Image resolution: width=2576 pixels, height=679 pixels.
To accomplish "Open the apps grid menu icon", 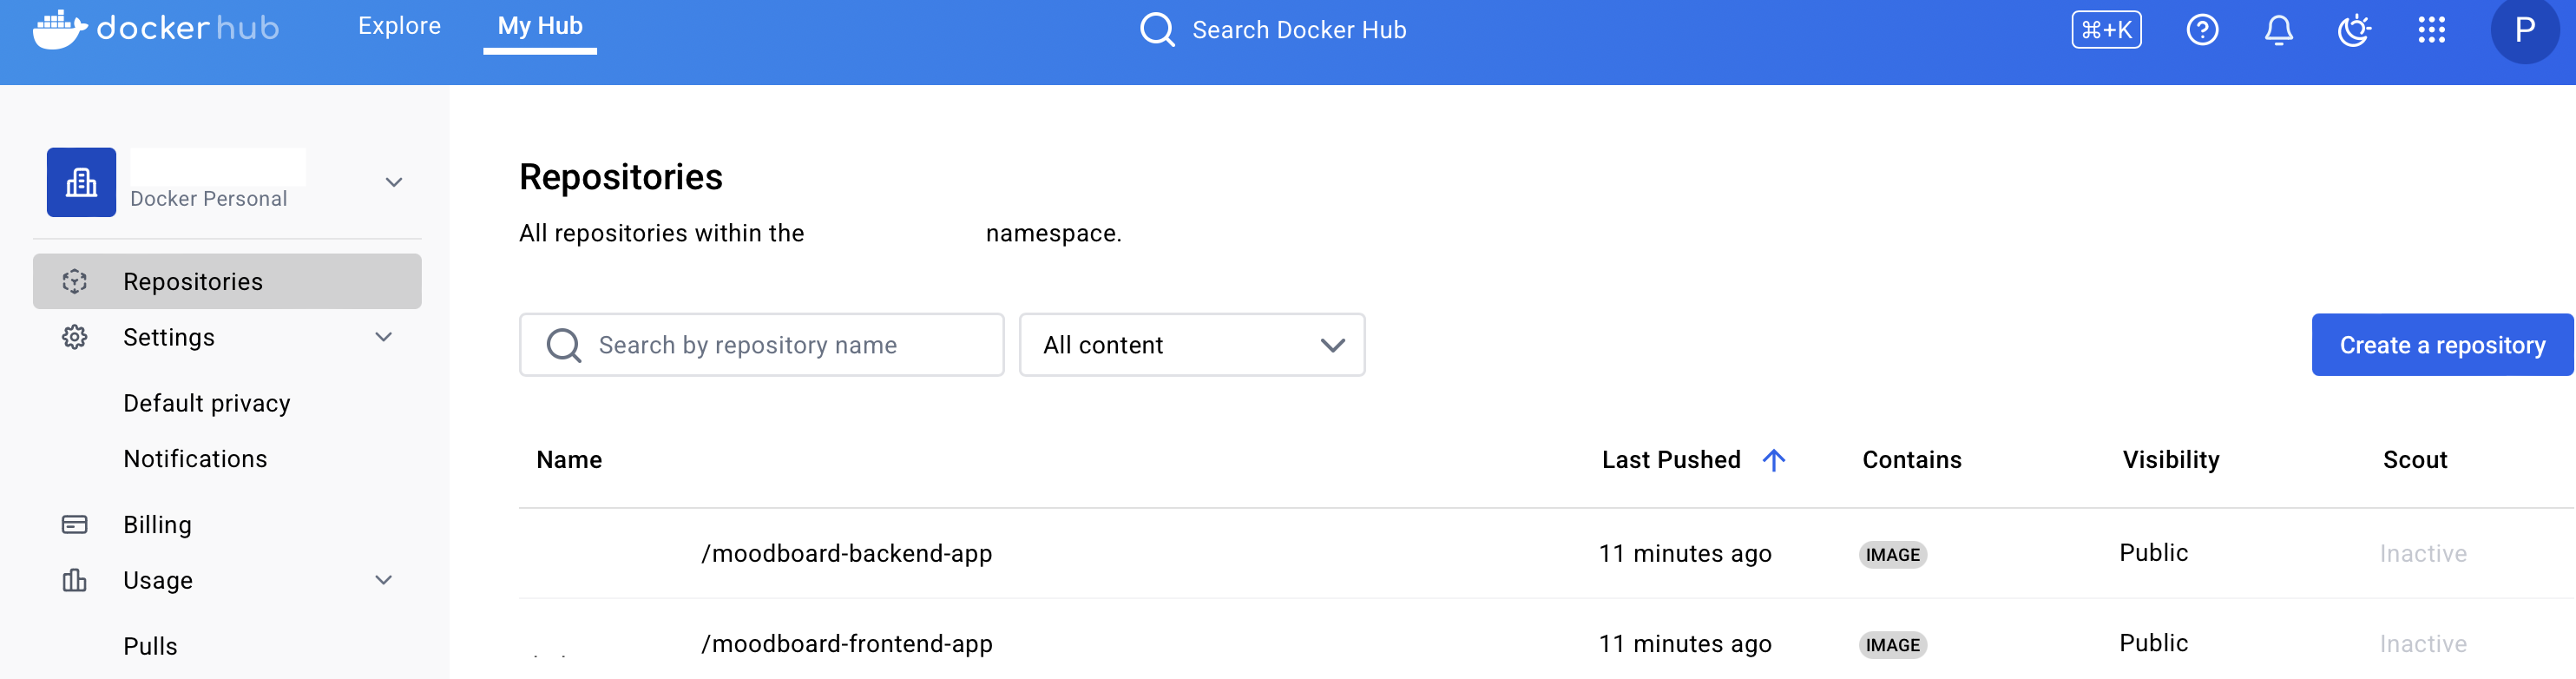I will tap(2430, 30).
